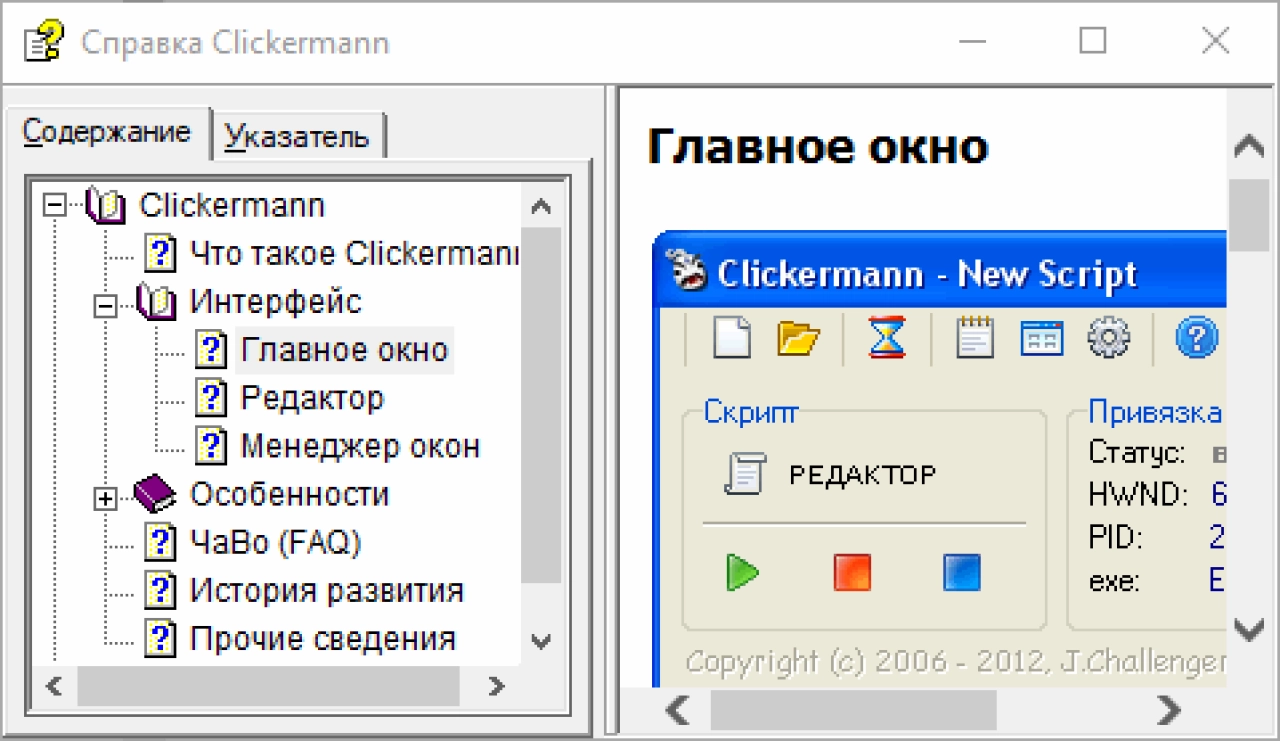
Task: Click the red stop square
Action: click(852, 573)
